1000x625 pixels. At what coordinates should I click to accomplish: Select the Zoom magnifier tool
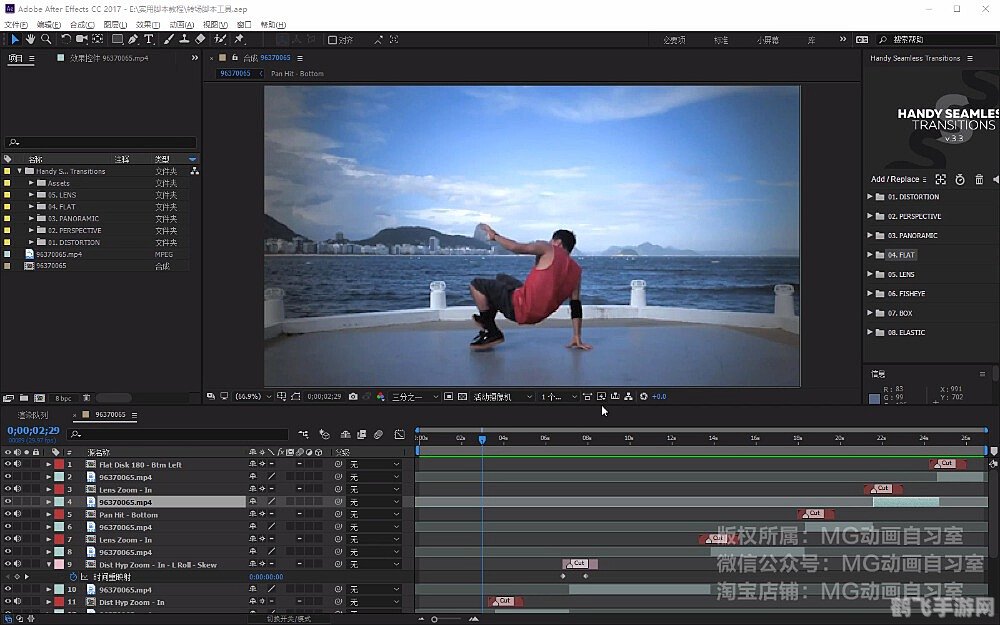46,39
